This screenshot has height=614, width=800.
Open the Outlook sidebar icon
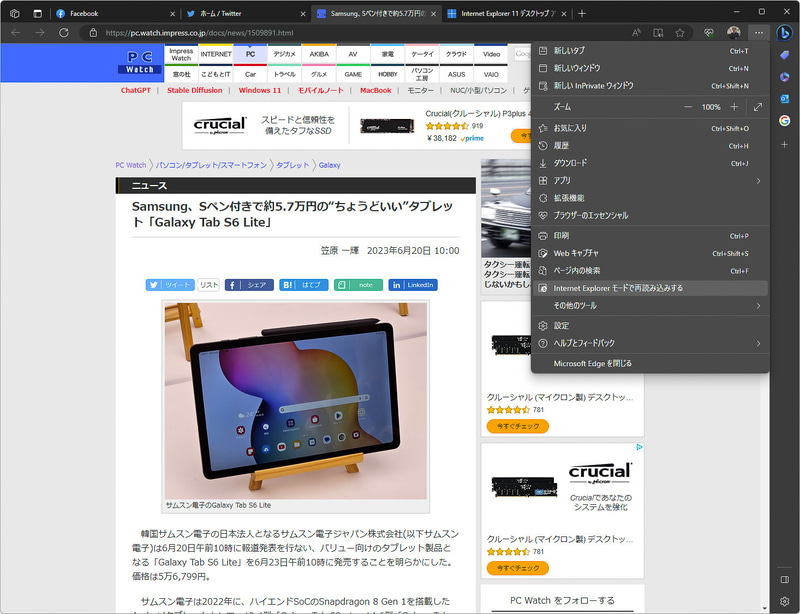(x=785, y=99)
